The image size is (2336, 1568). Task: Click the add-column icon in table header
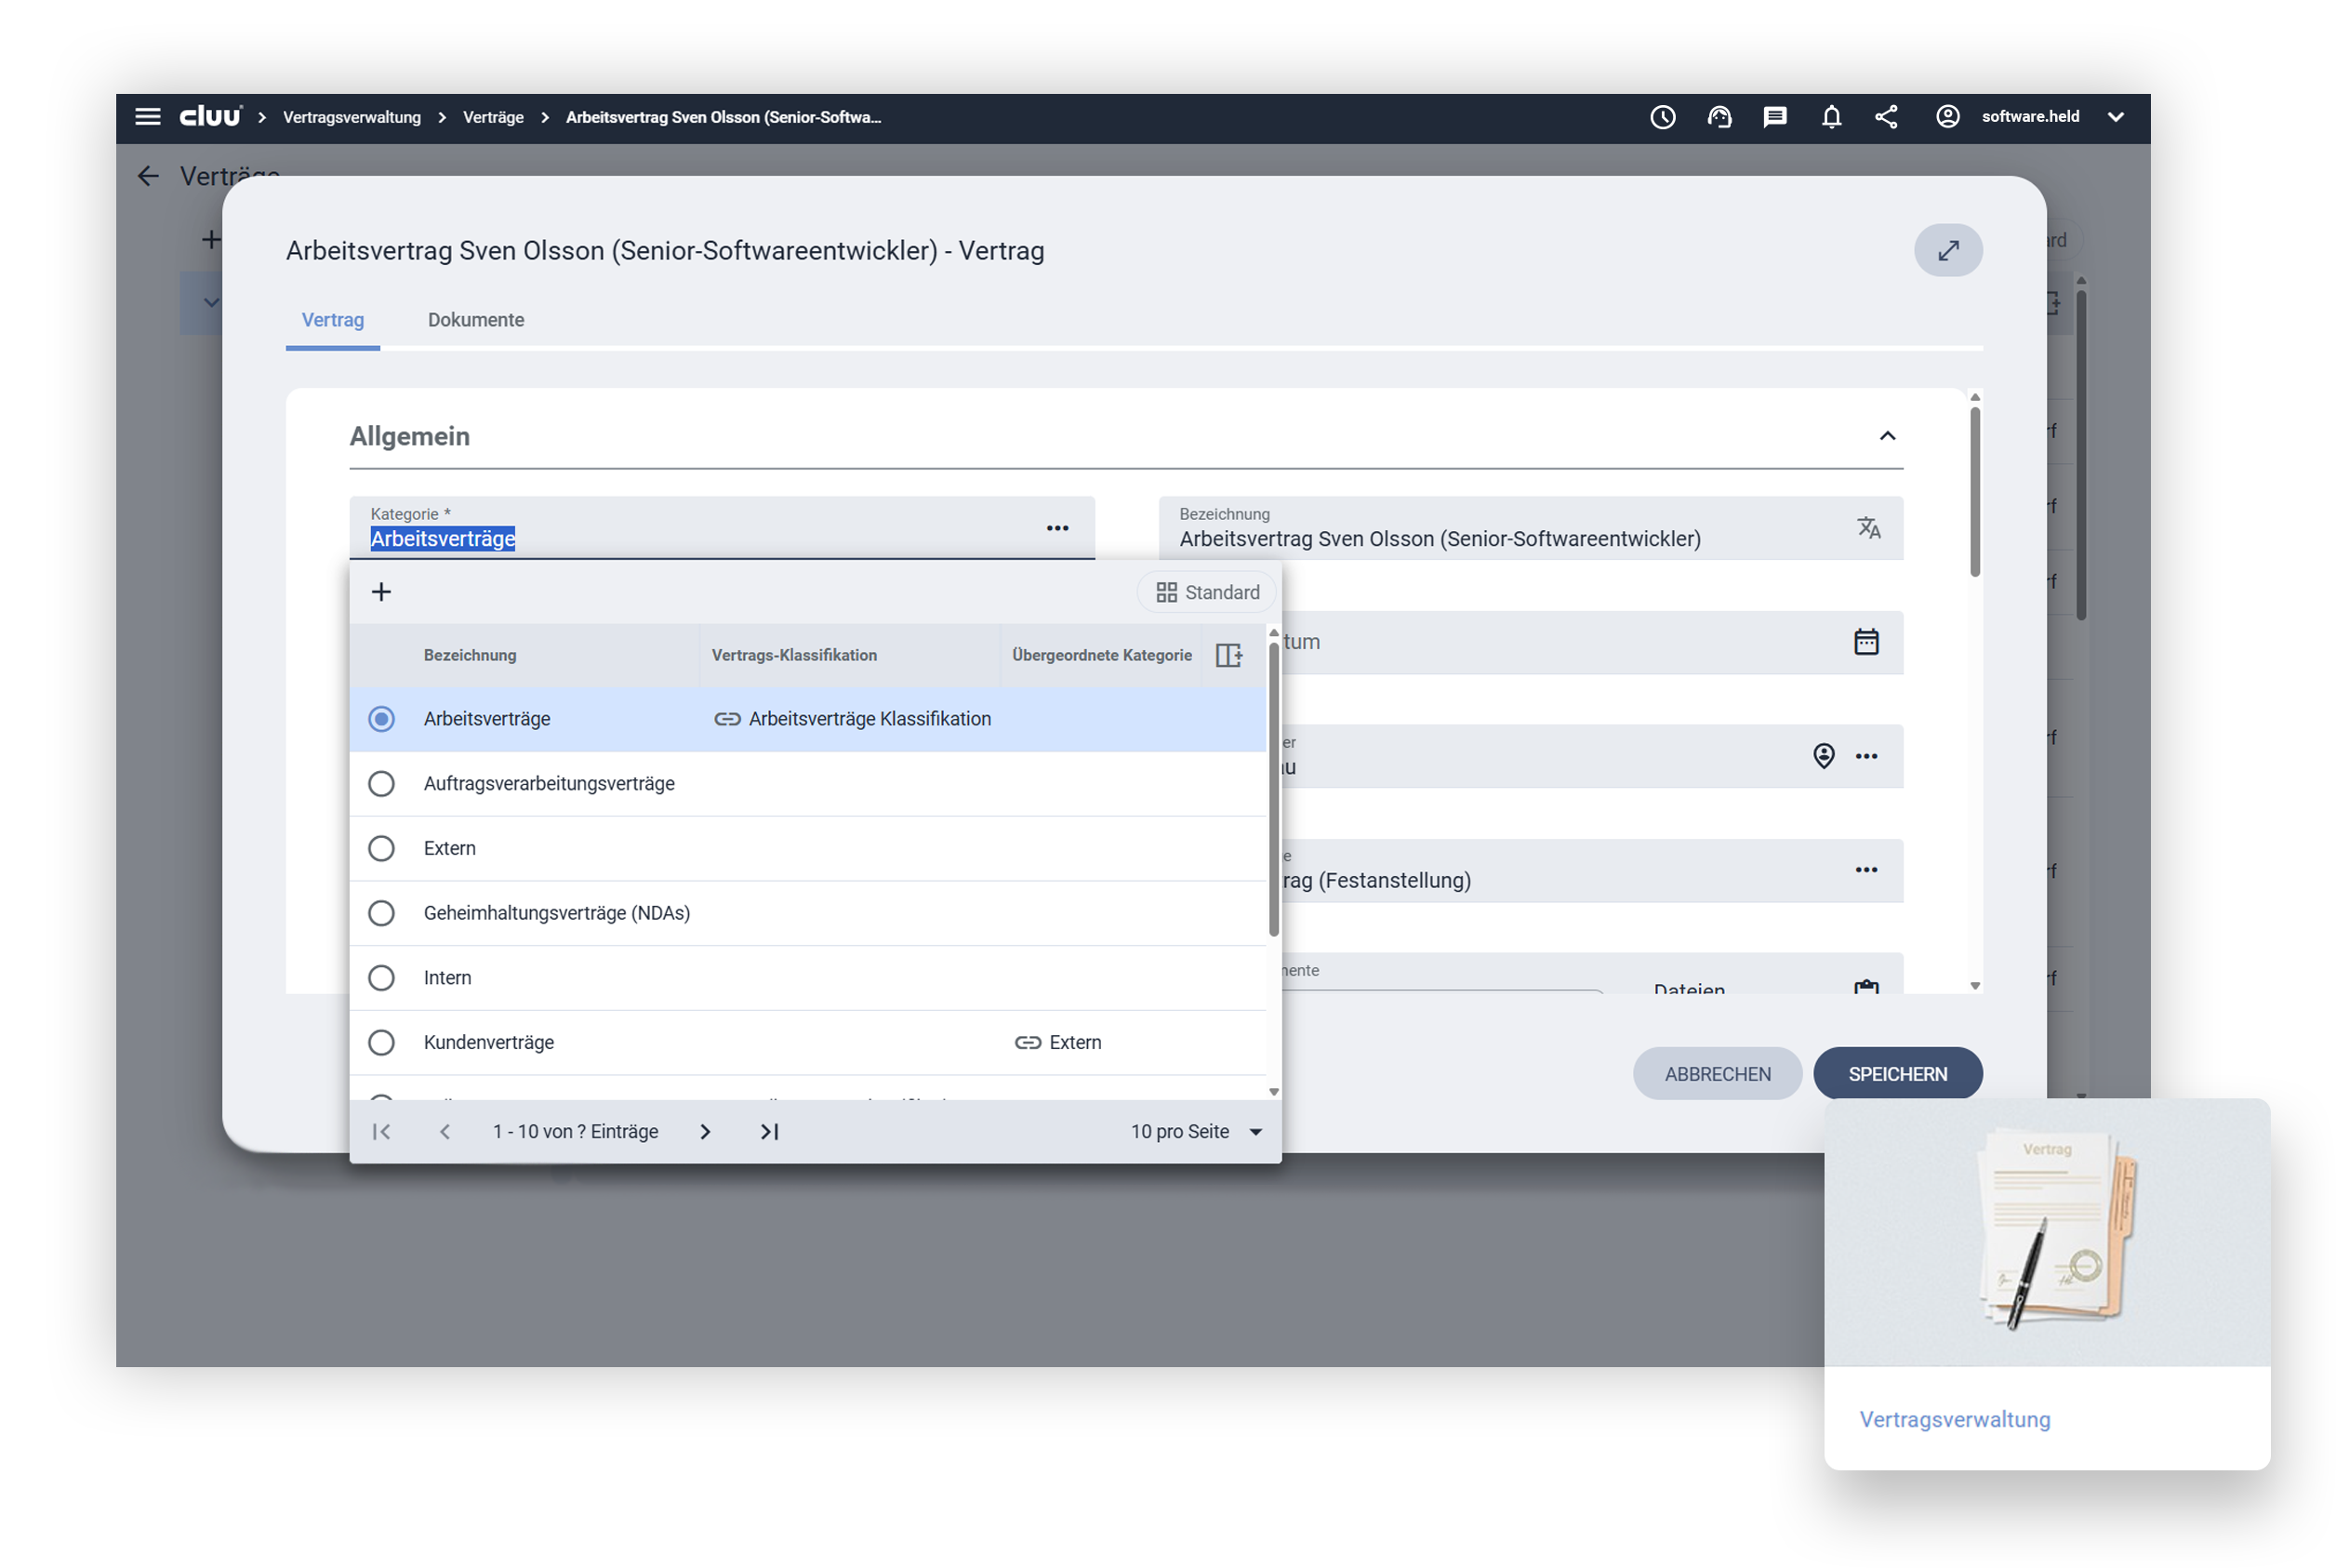(1228, 655)
